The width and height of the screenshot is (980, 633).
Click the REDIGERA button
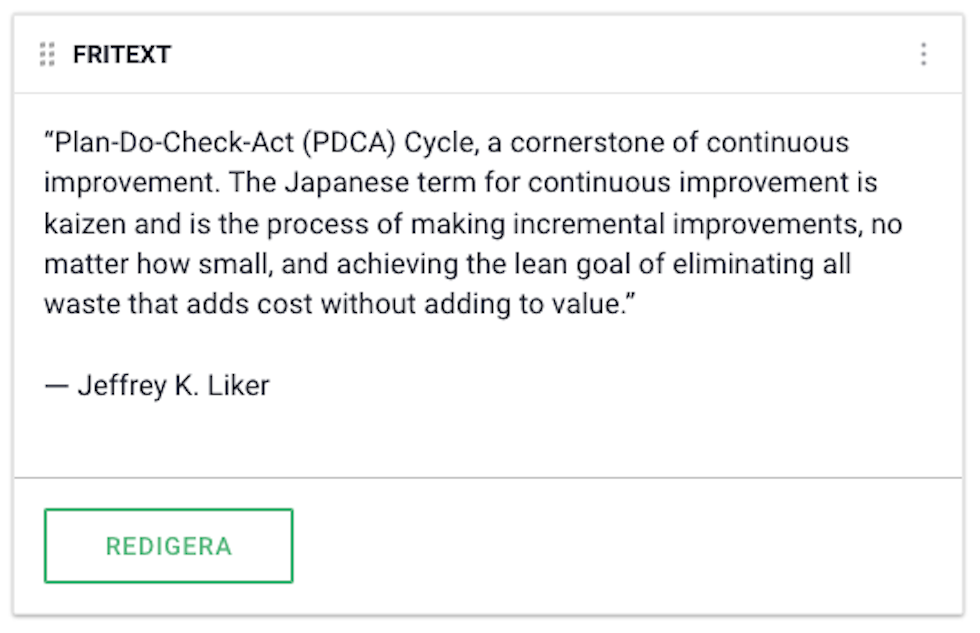coord(169,546)
